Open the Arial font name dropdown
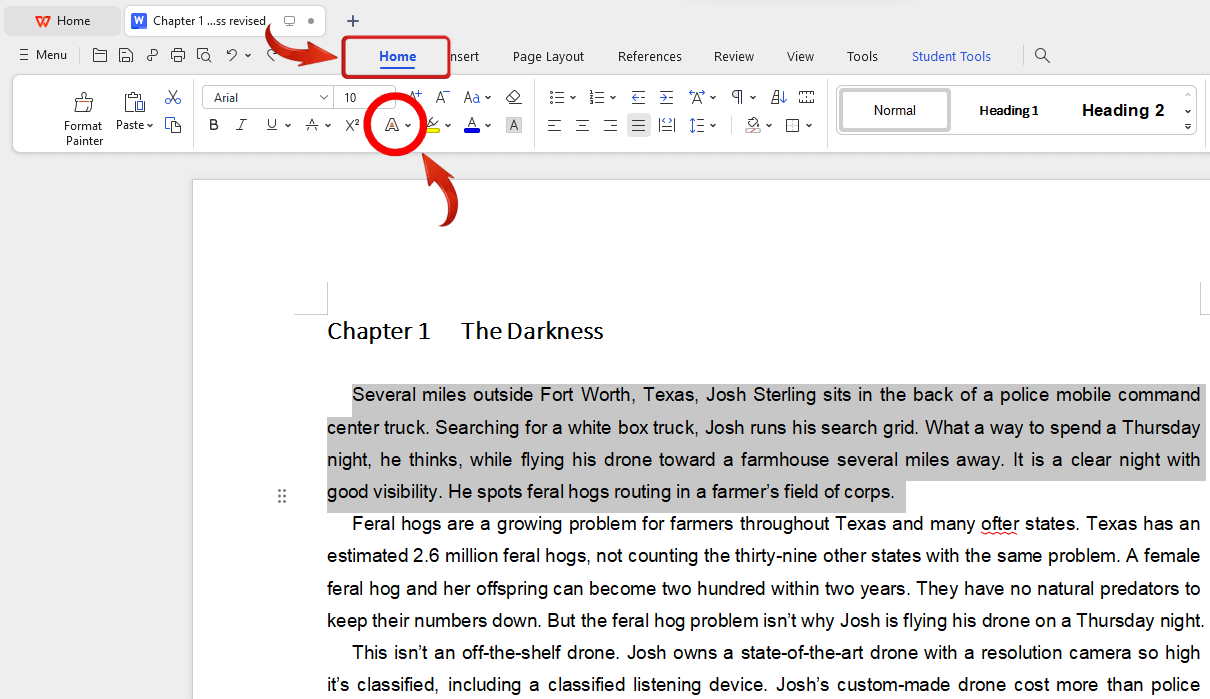 (x=324, y=97)
